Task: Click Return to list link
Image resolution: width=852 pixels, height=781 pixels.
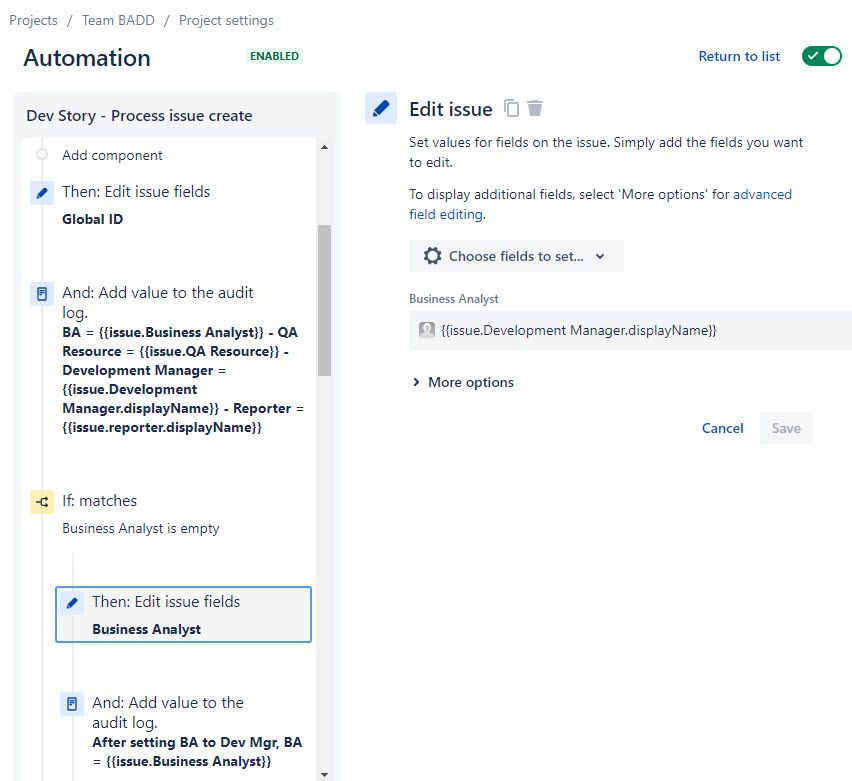Action: [739, 56]
